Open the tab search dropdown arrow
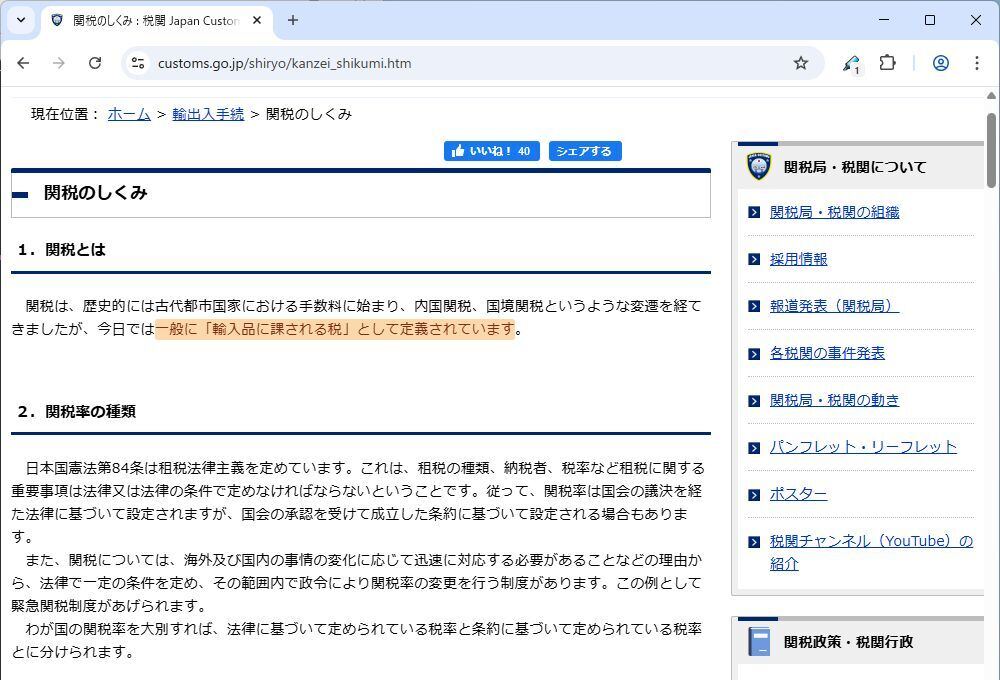1000x680 pixels. coord(21,20)
